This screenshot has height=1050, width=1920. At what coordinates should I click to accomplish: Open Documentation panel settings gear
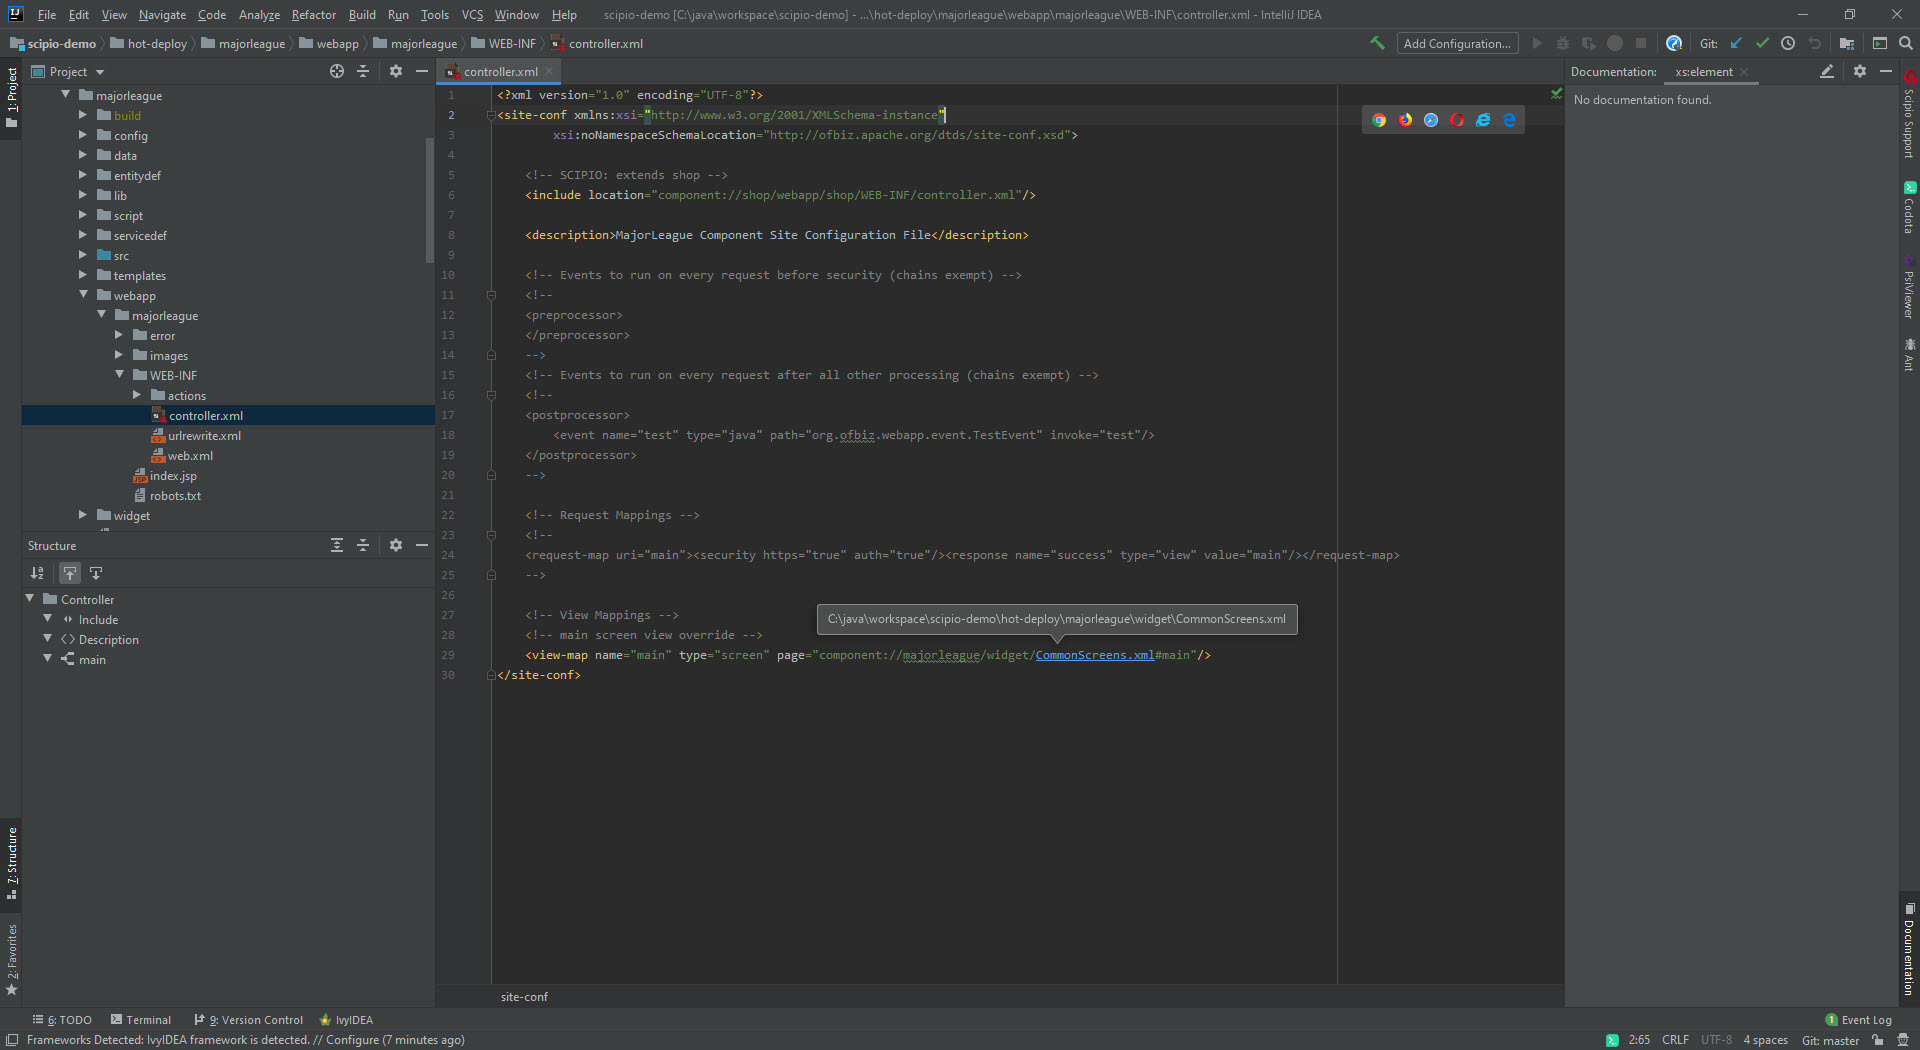[x=1860, y=71]
